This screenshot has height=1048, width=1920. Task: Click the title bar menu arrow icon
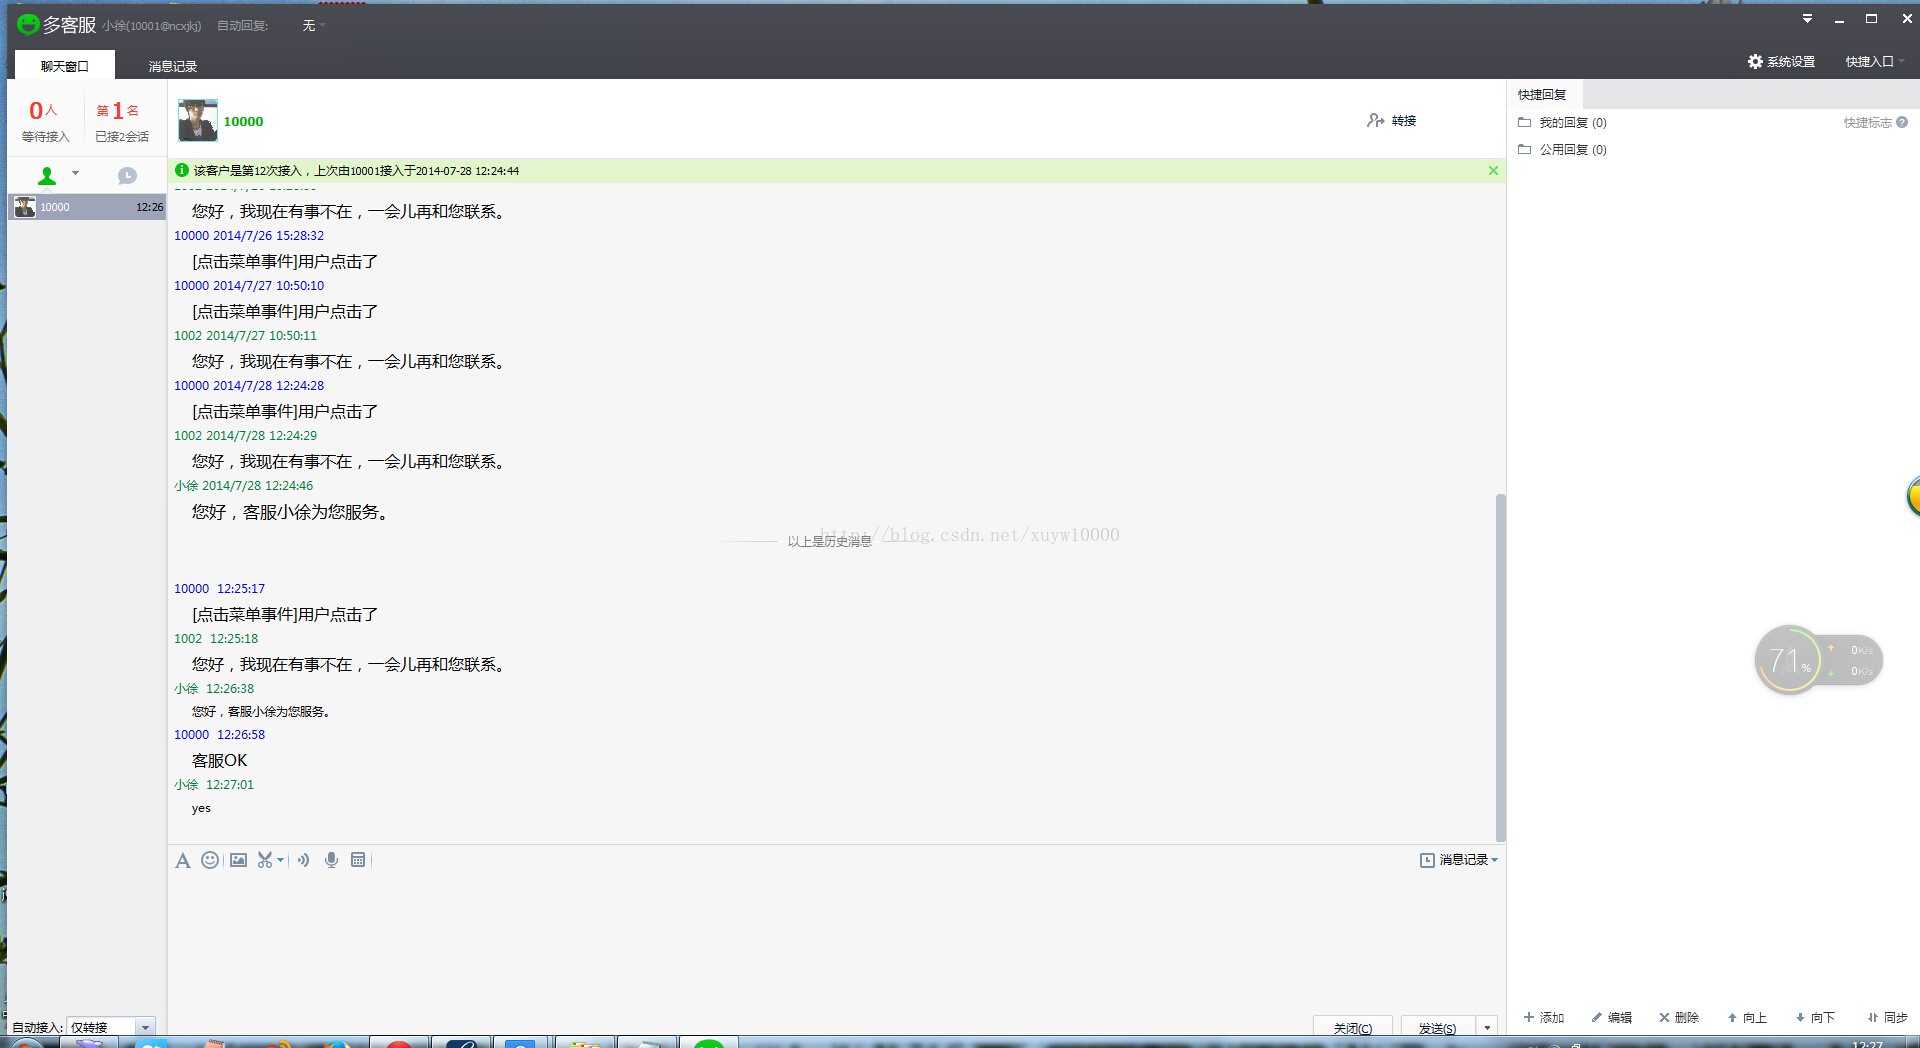1807,19
